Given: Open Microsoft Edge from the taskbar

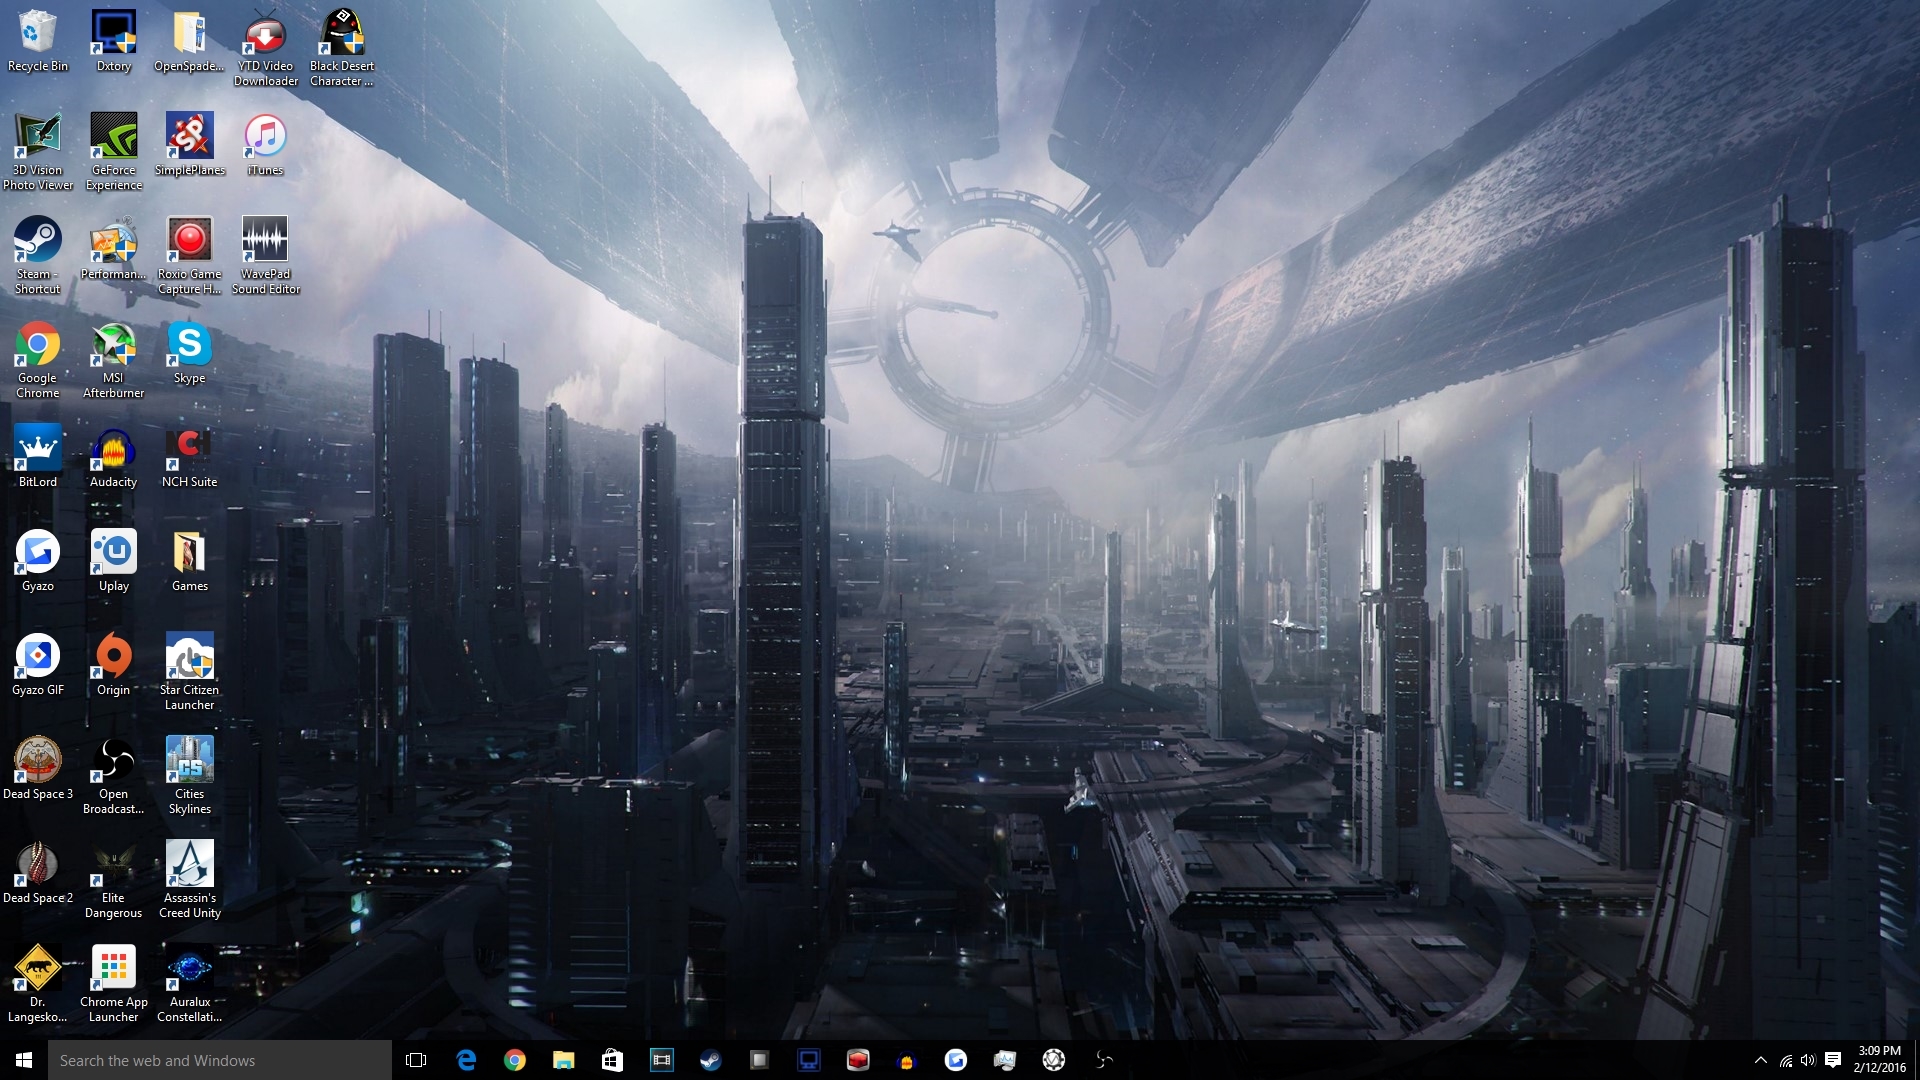Looking at the screenshot, I should pyautogui.click(x=466, y=1060).
